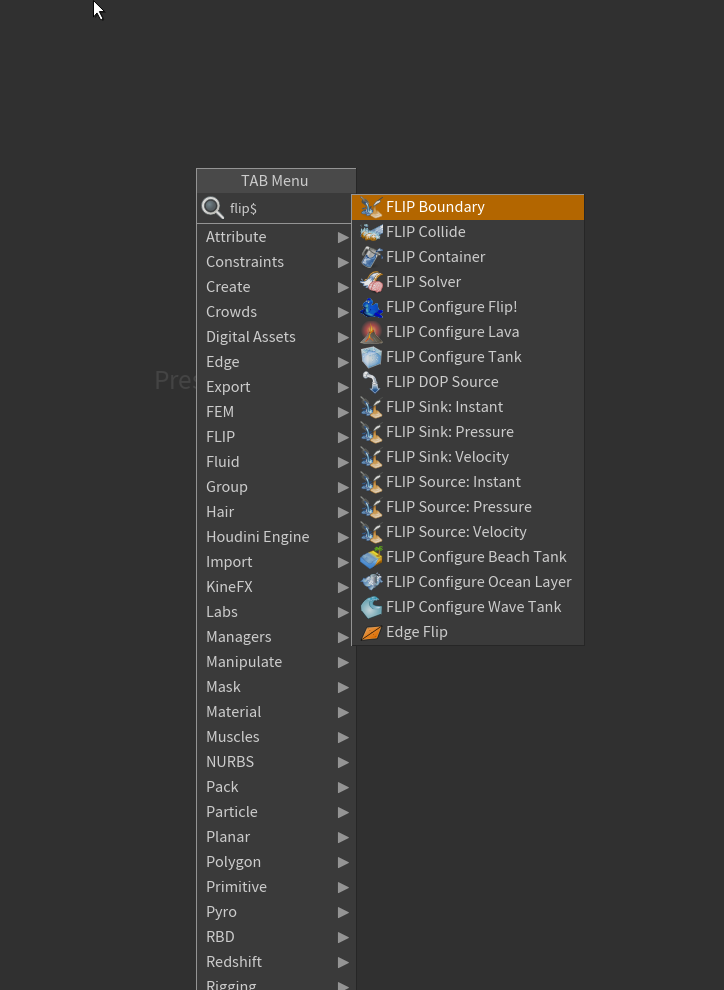Pick the FLIP Container text entry
The width and height of the screenshot is (724, 990).
[x=436, y=257]
